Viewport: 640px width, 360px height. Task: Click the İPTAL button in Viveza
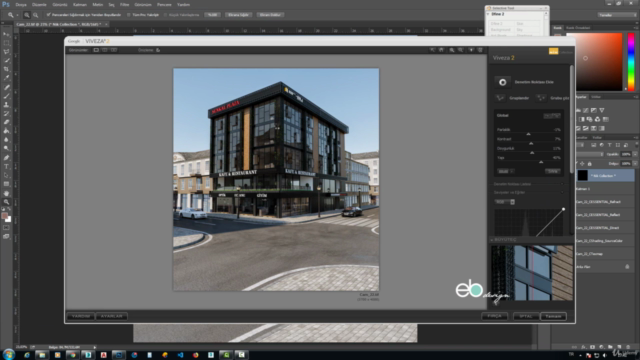[525, 316]
